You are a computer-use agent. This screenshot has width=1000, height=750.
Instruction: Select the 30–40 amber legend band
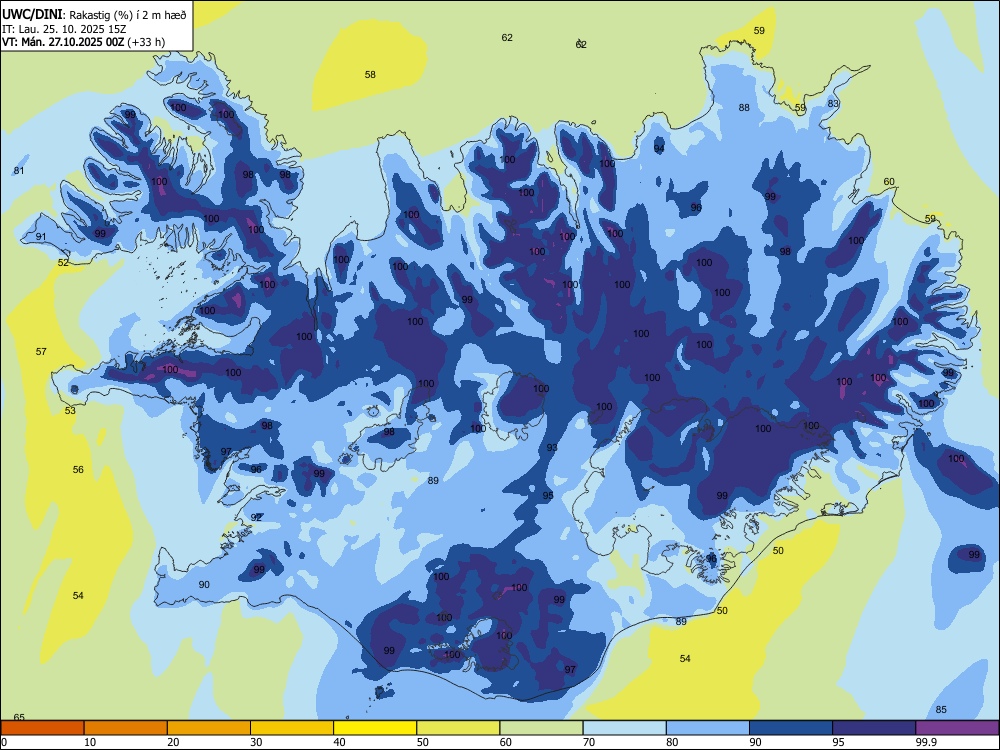(292, 728)
